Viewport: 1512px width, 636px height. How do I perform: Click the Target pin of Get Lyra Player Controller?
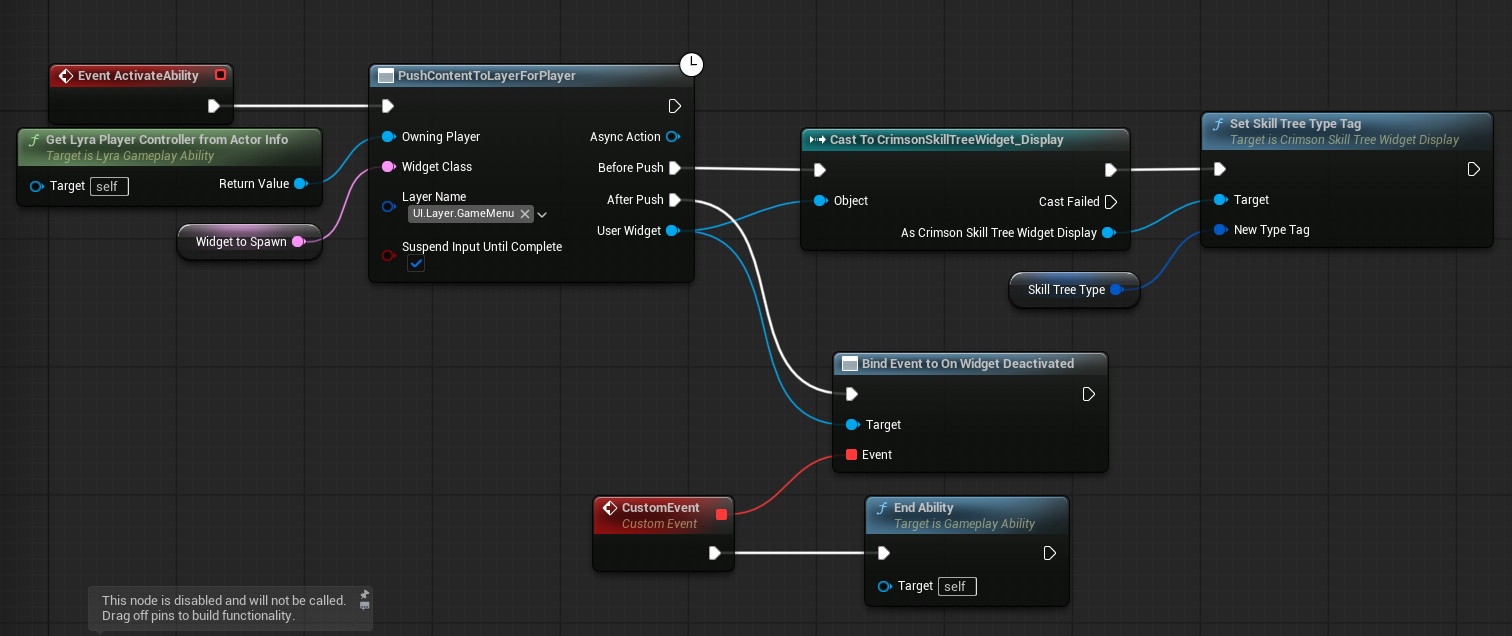point(37,186)
